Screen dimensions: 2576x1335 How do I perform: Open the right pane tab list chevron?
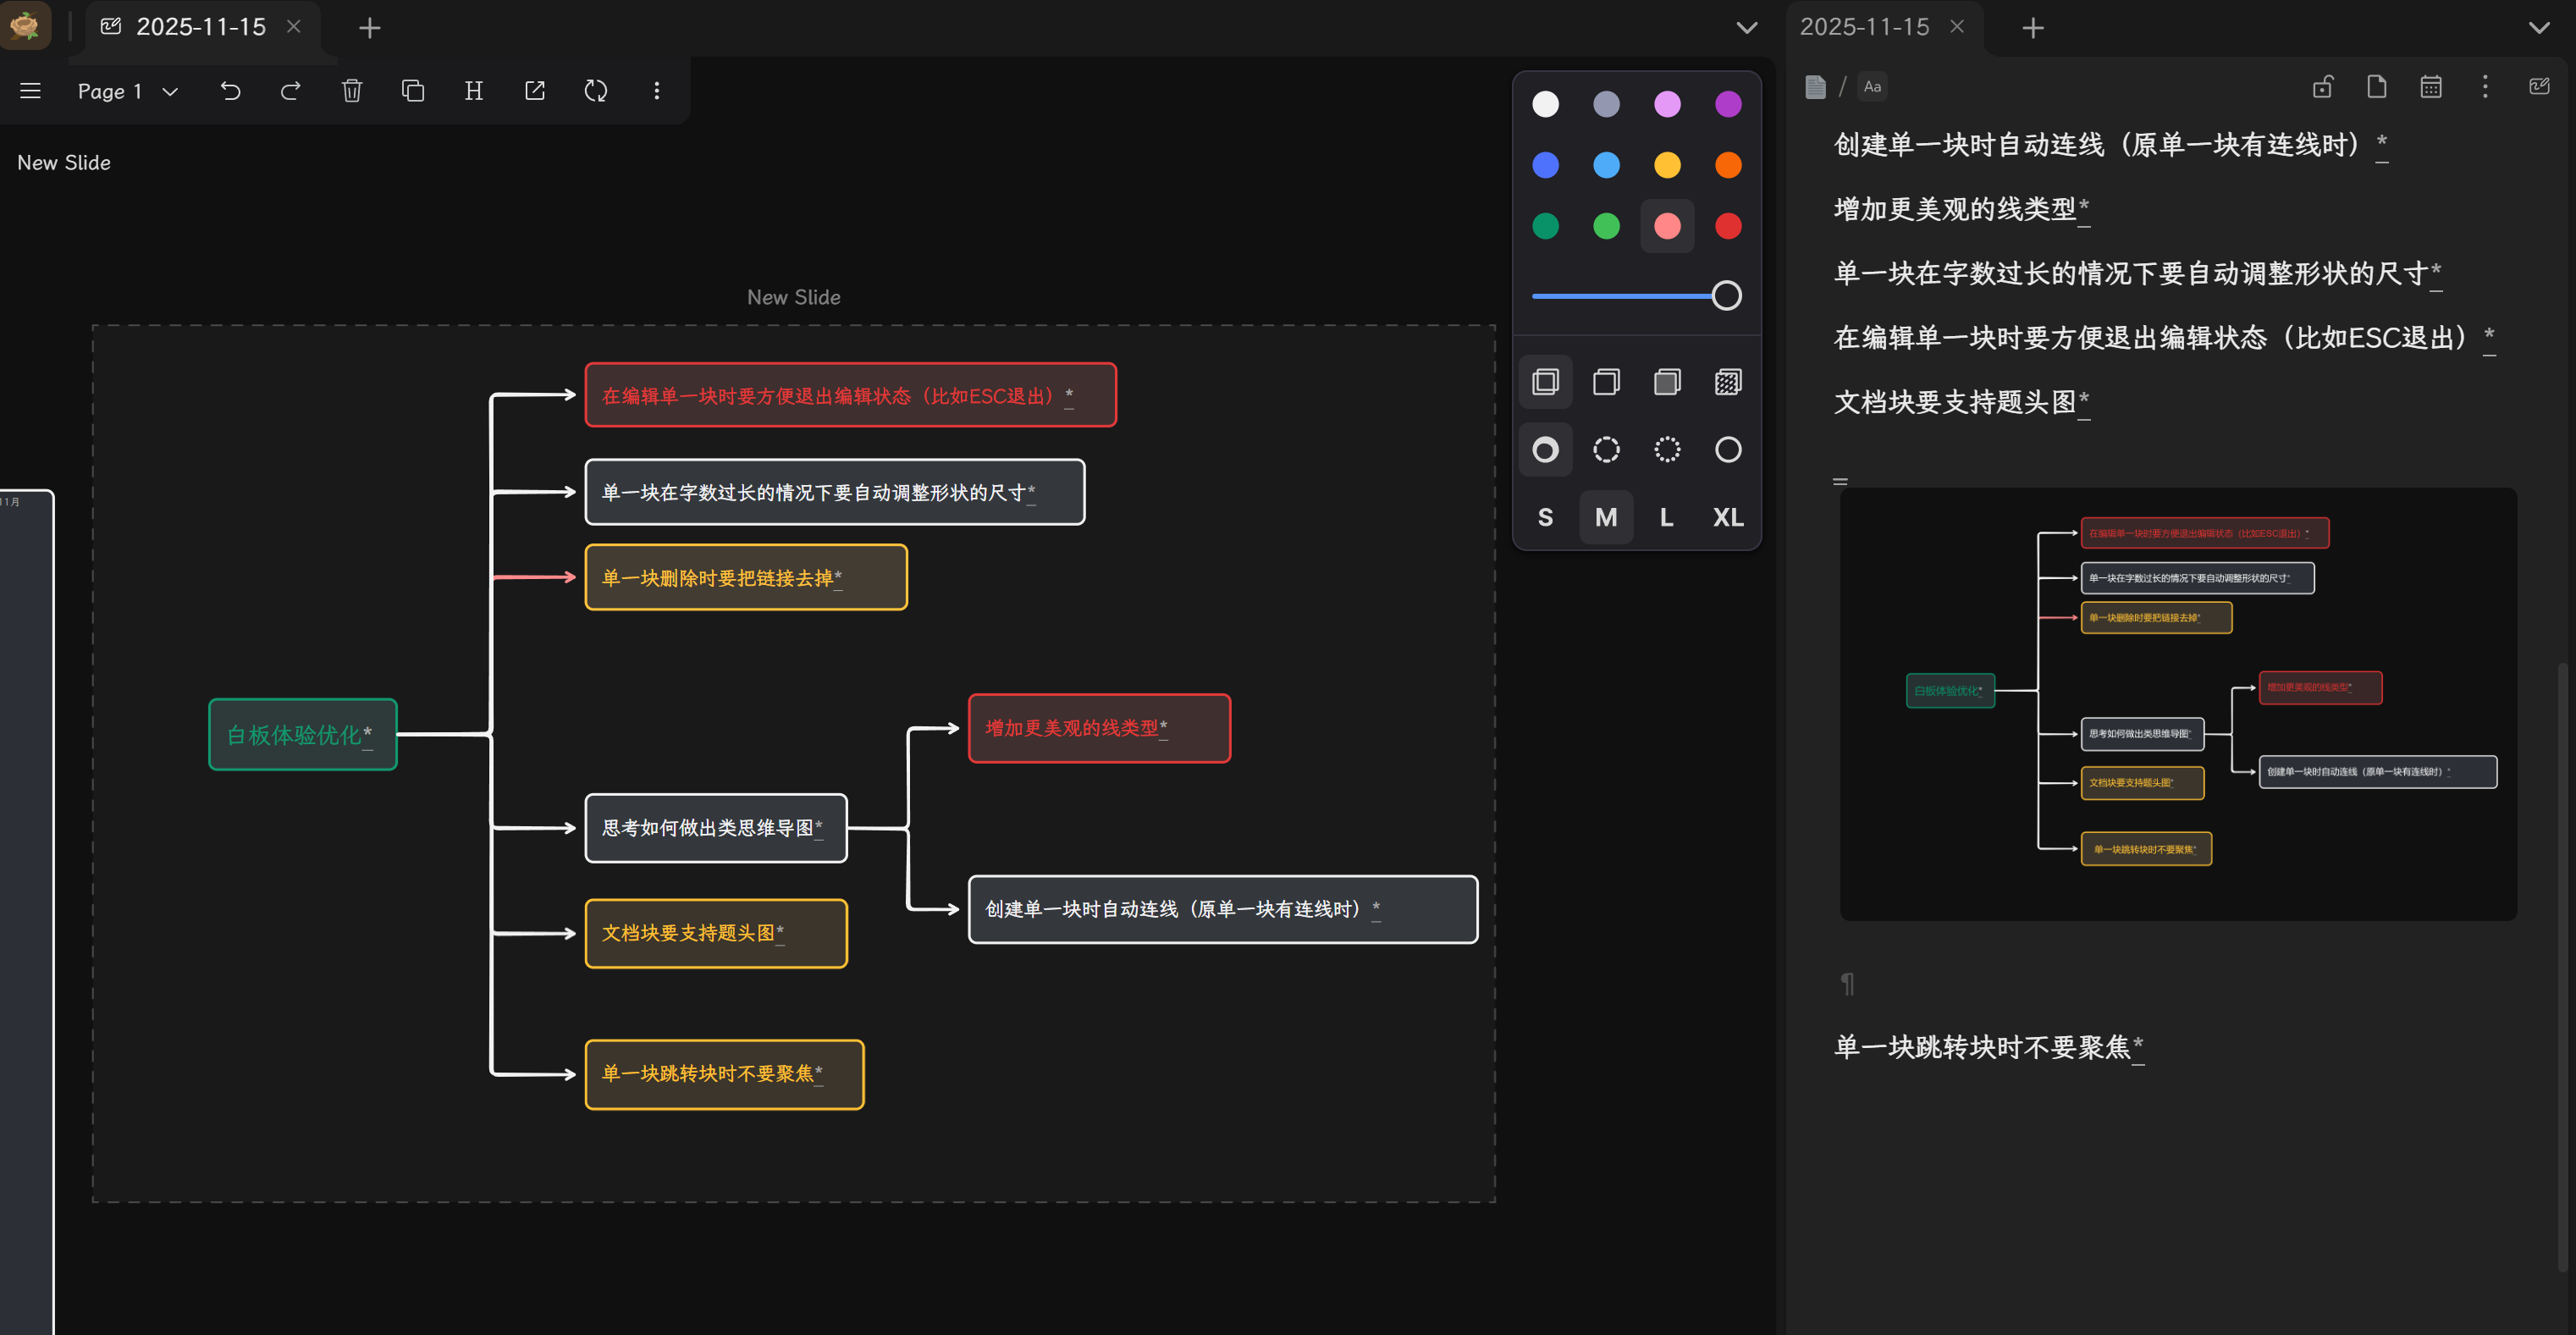click(x=2539, y=28)
